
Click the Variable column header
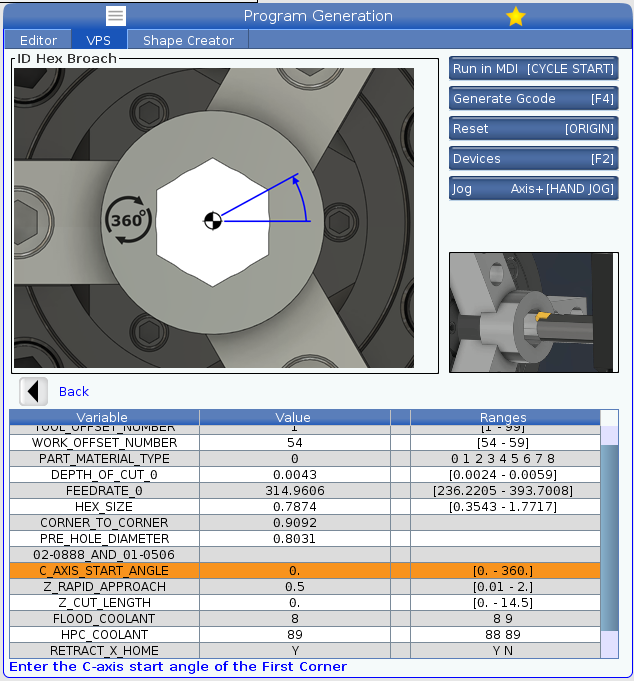pos(104,417)
